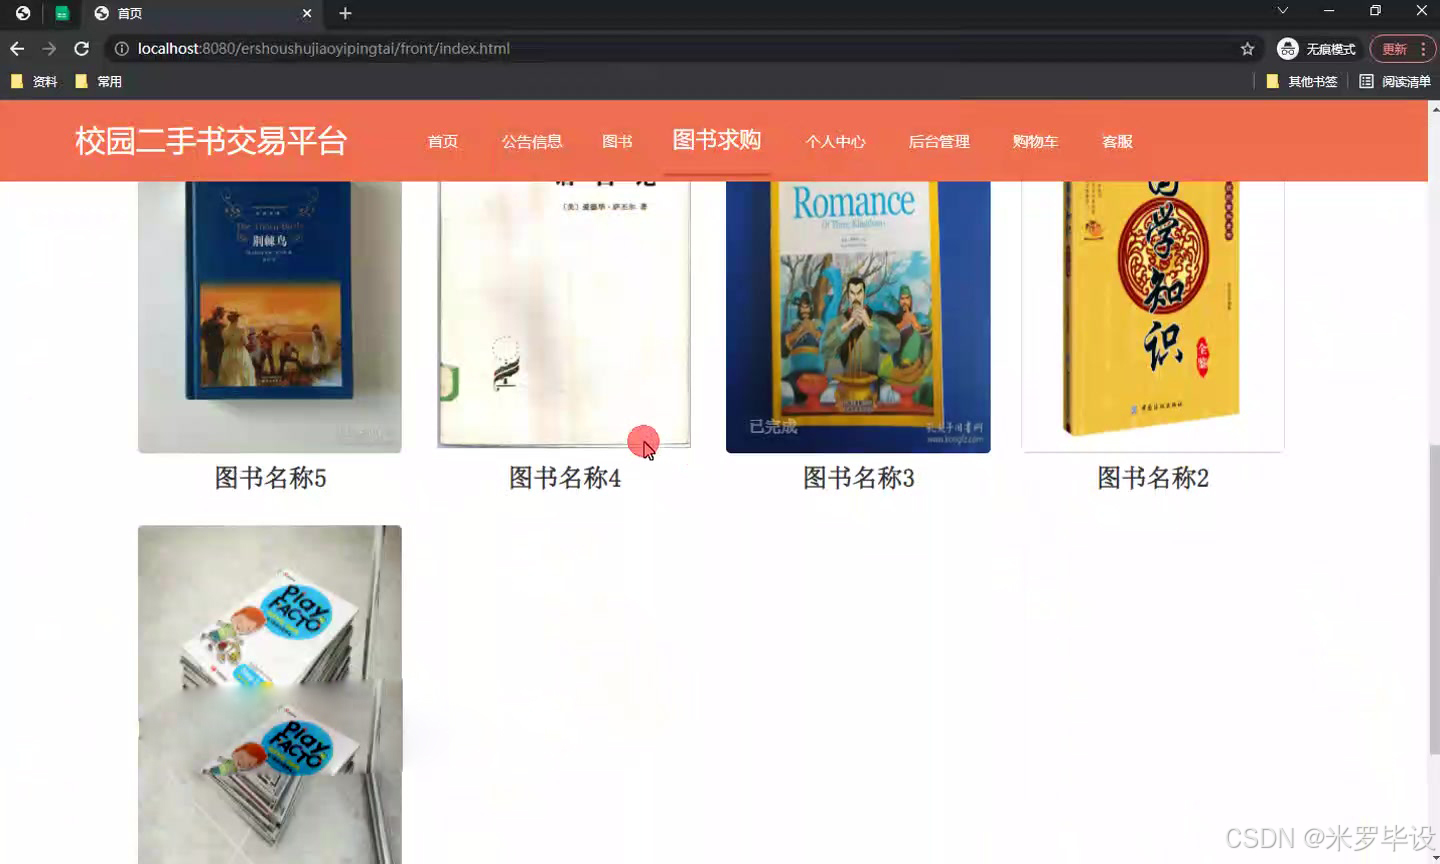The height and width of the screenshot is (864, 1440).
Task: Open the 图书名称5 book cover image
Action: click(x=270, y=317)
